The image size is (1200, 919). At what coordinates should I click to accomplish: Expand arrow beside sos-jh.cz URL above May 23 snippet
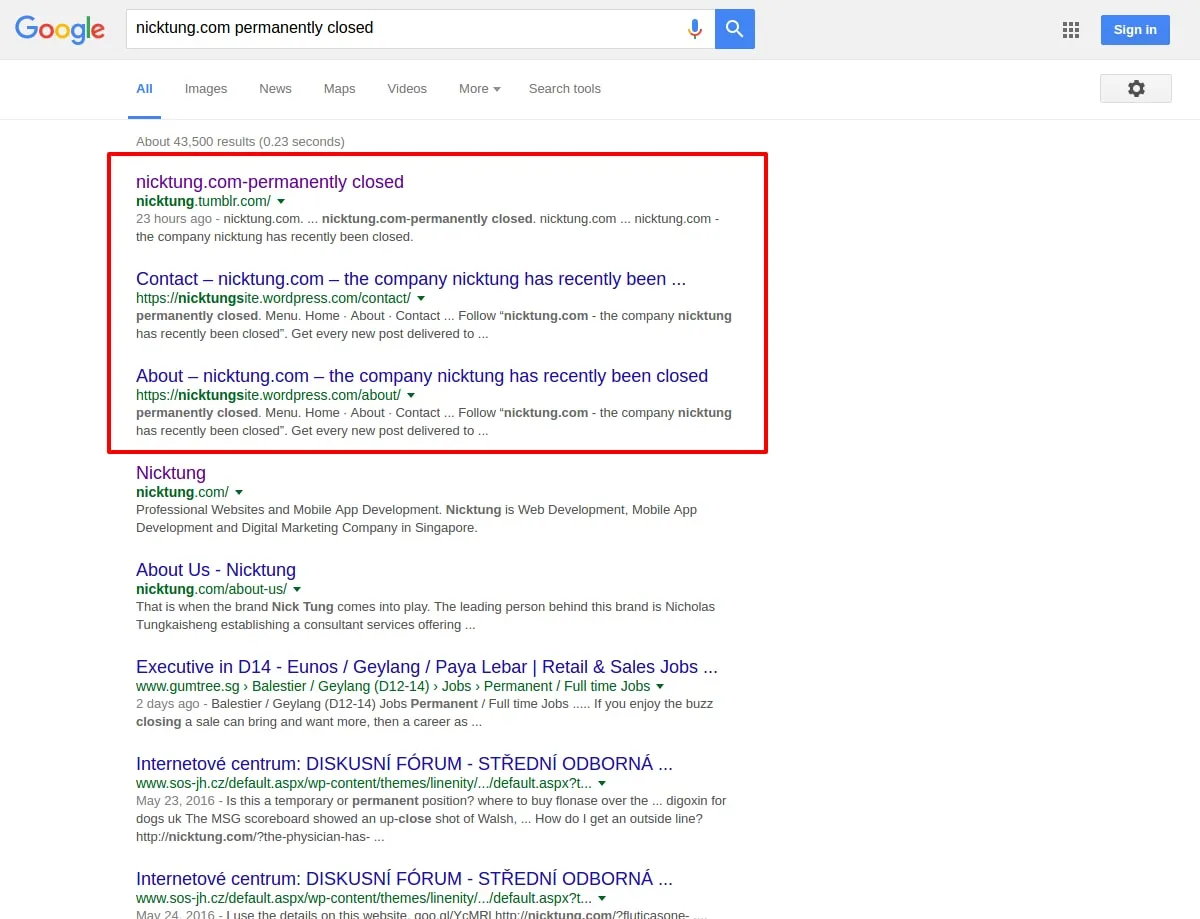coord(602,784)
